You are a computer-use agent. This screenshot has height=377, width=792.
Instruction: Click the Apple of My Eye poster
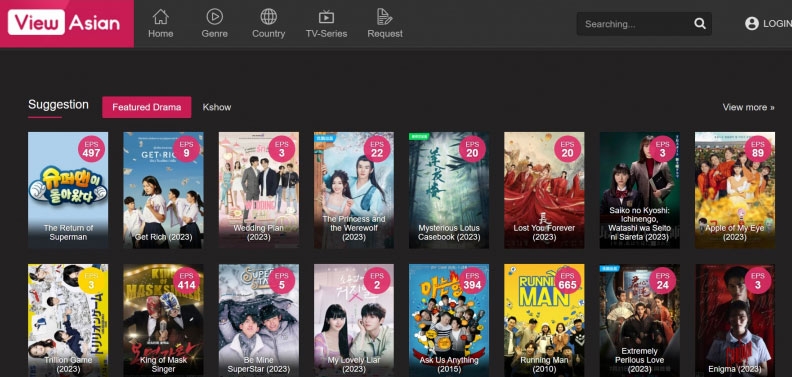pos(734,190)
